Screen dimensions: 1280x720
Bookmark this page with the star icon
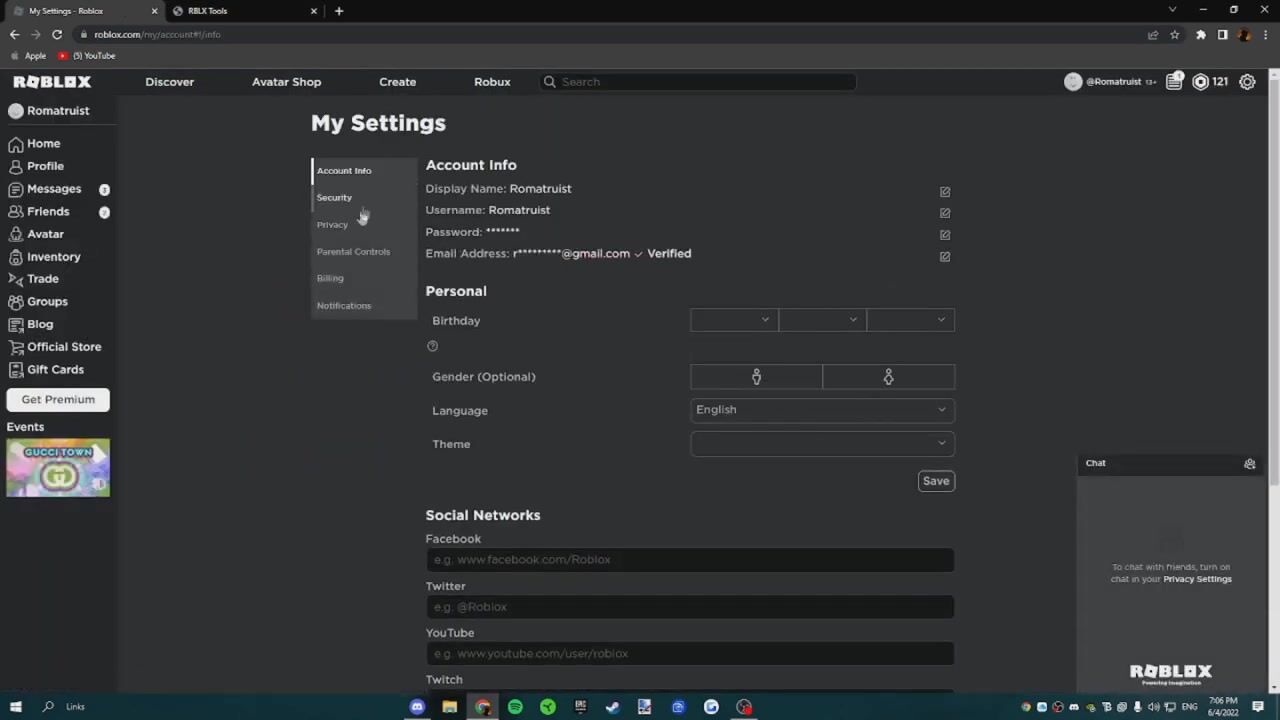click(1175, 34)
